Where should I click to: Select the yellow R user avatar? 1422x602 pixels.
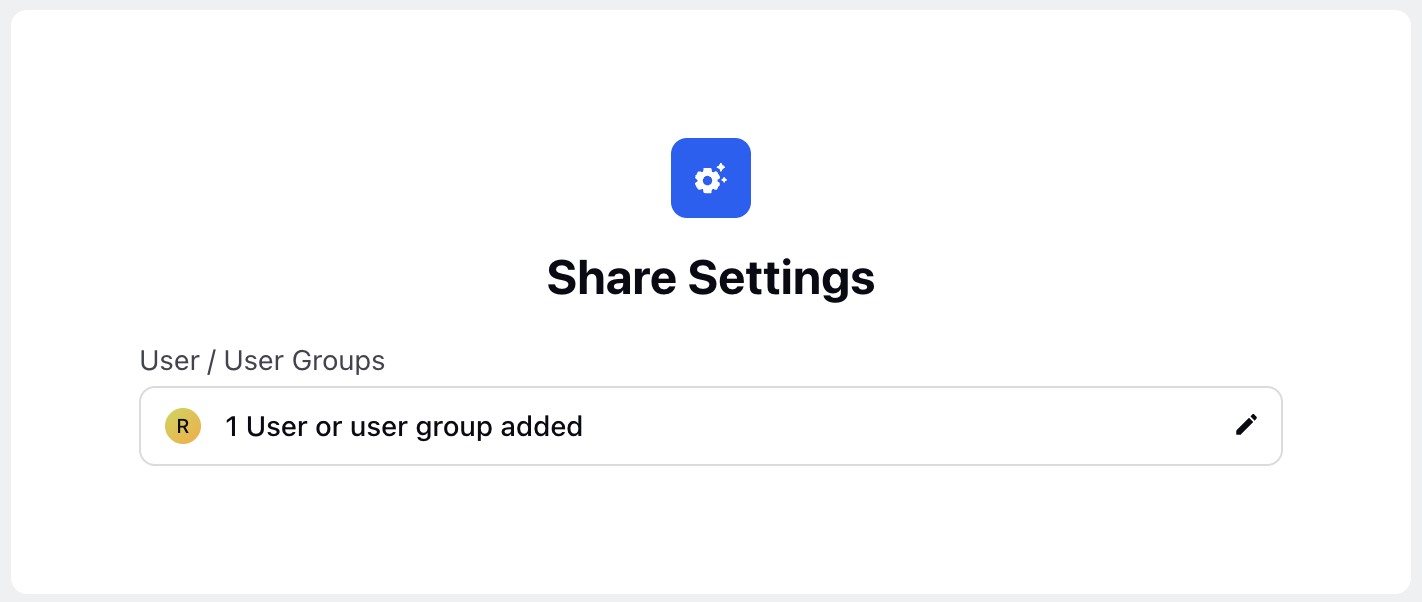[x=183, y=426]
